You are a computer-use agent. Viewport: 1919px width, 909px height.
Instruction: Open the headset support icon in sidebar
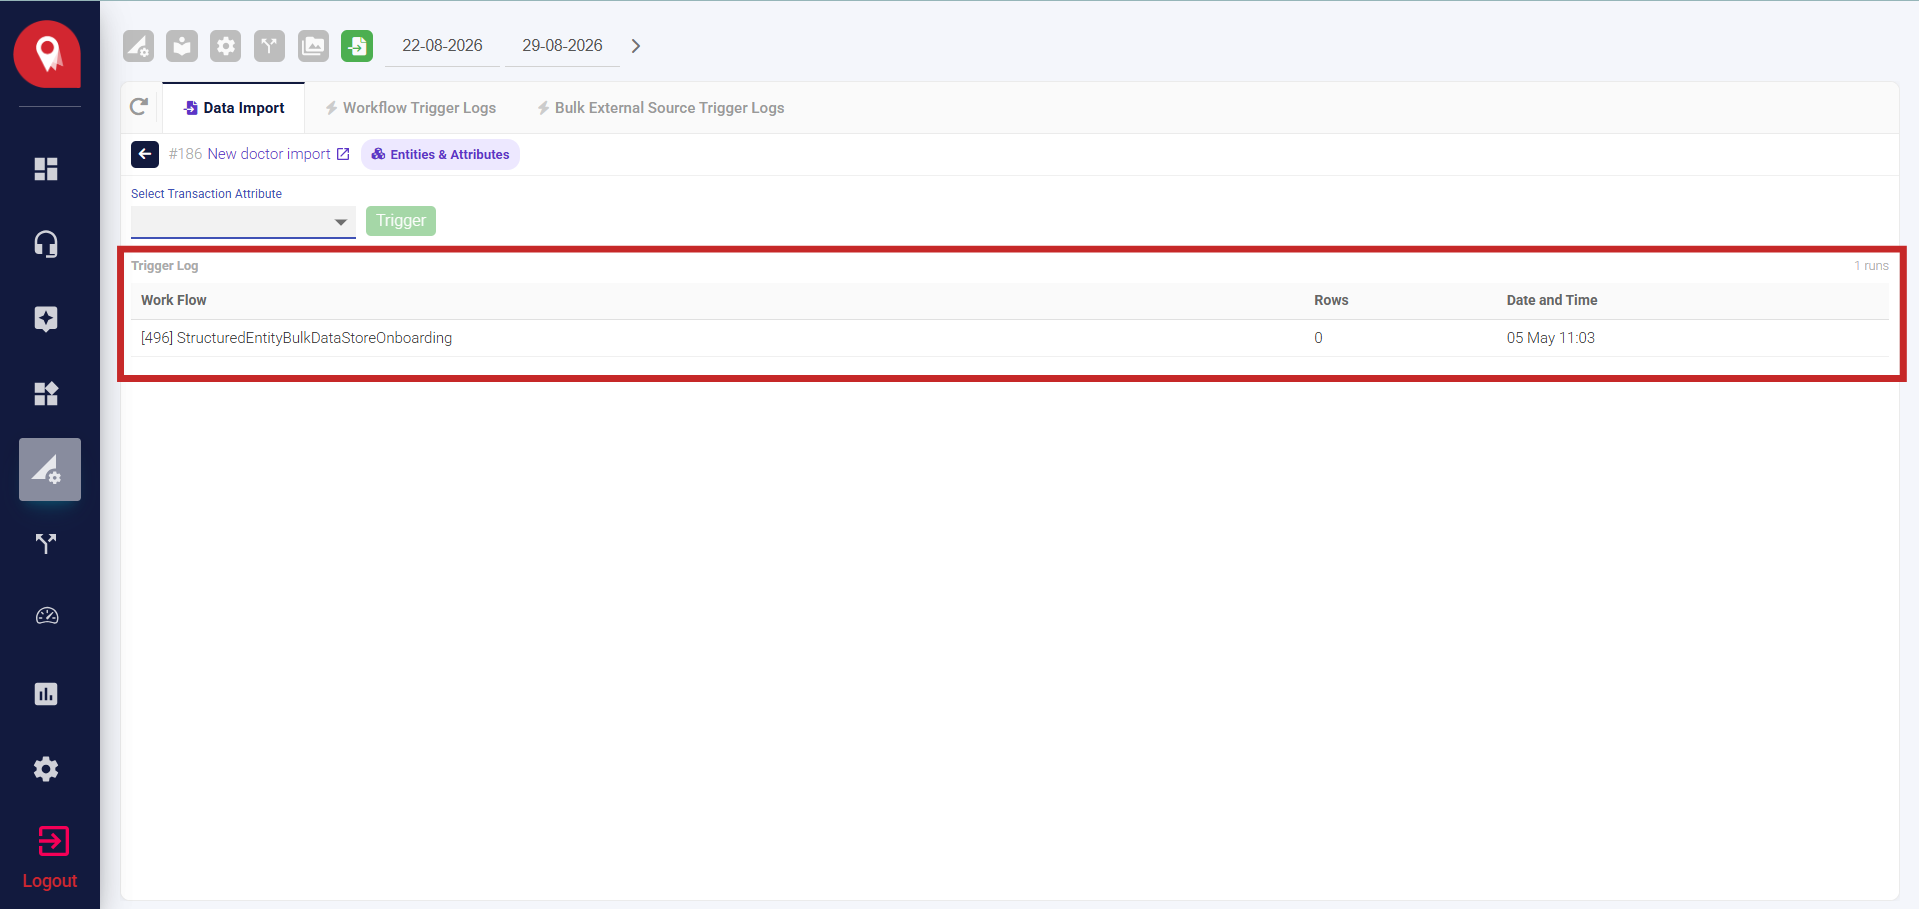(x=46, y=244)
